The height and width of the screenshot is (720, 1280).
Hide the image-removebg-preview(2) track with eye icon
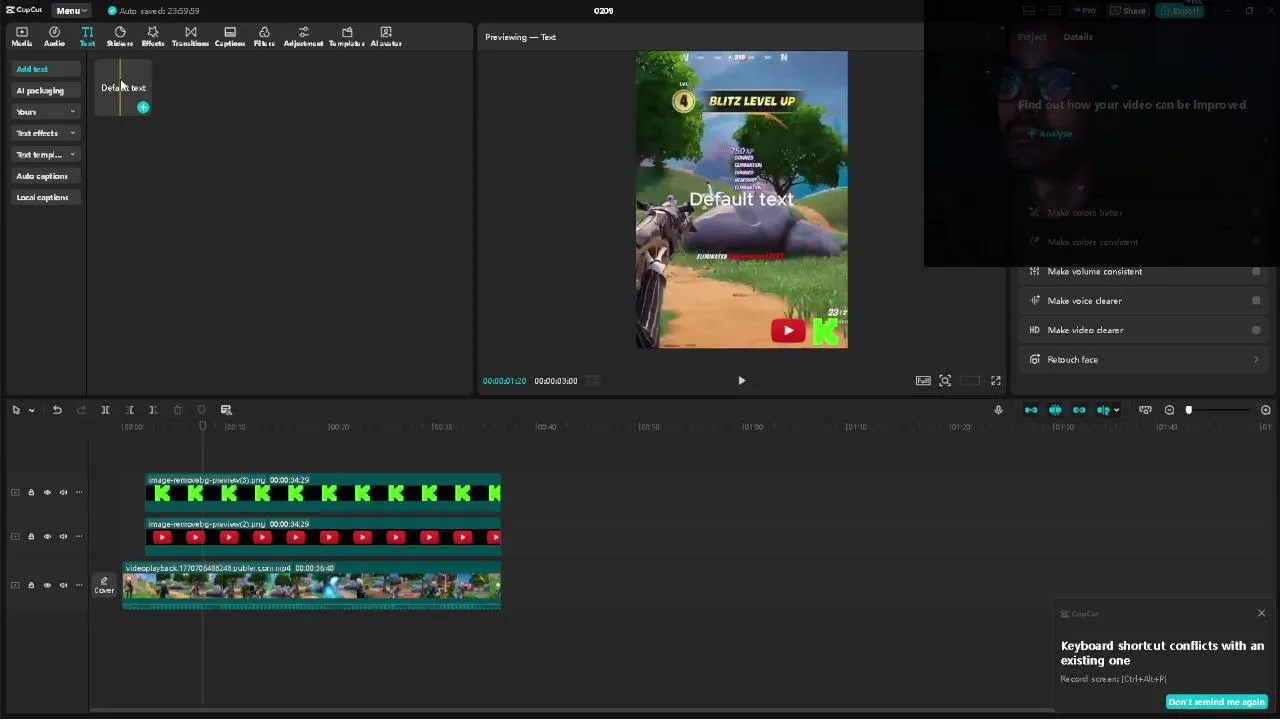47,536
